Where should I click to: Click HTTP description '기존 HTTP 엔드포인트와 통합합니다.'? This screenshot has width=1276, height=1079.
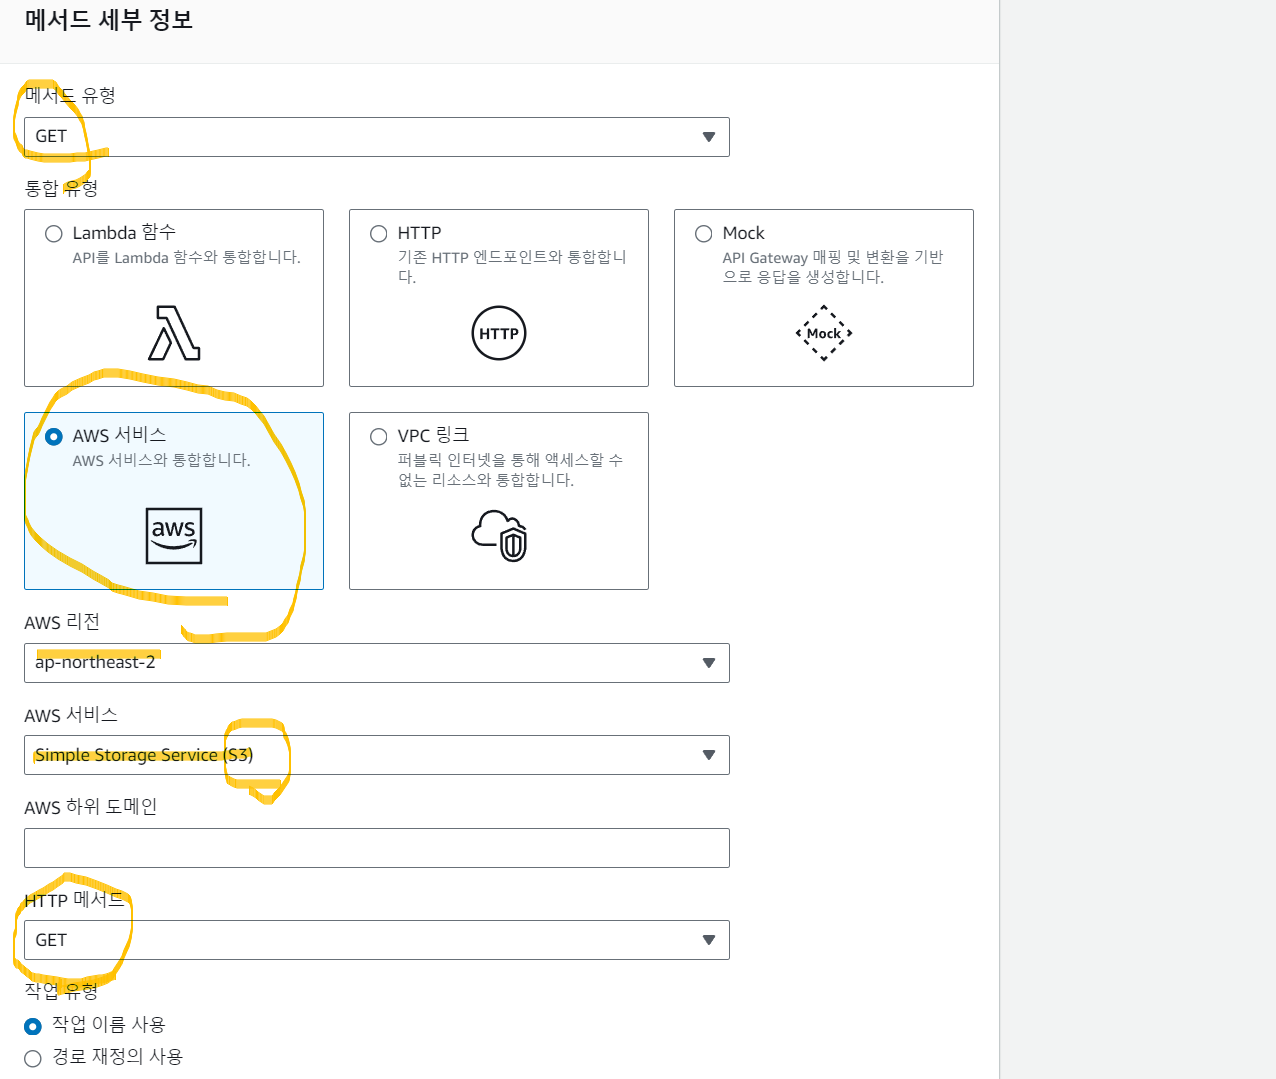512,267
